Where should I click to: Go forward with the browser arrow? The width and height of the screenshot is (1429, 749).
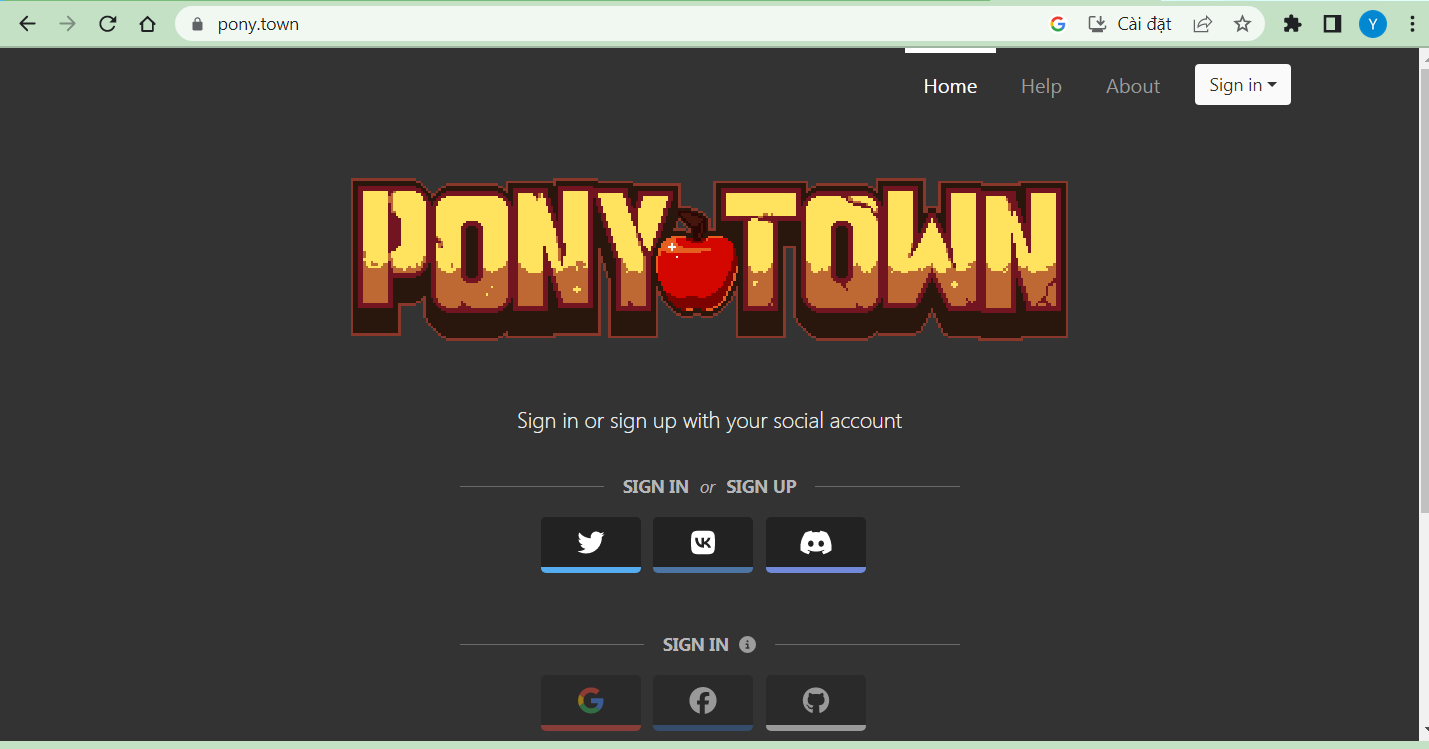tap(68, 24)
